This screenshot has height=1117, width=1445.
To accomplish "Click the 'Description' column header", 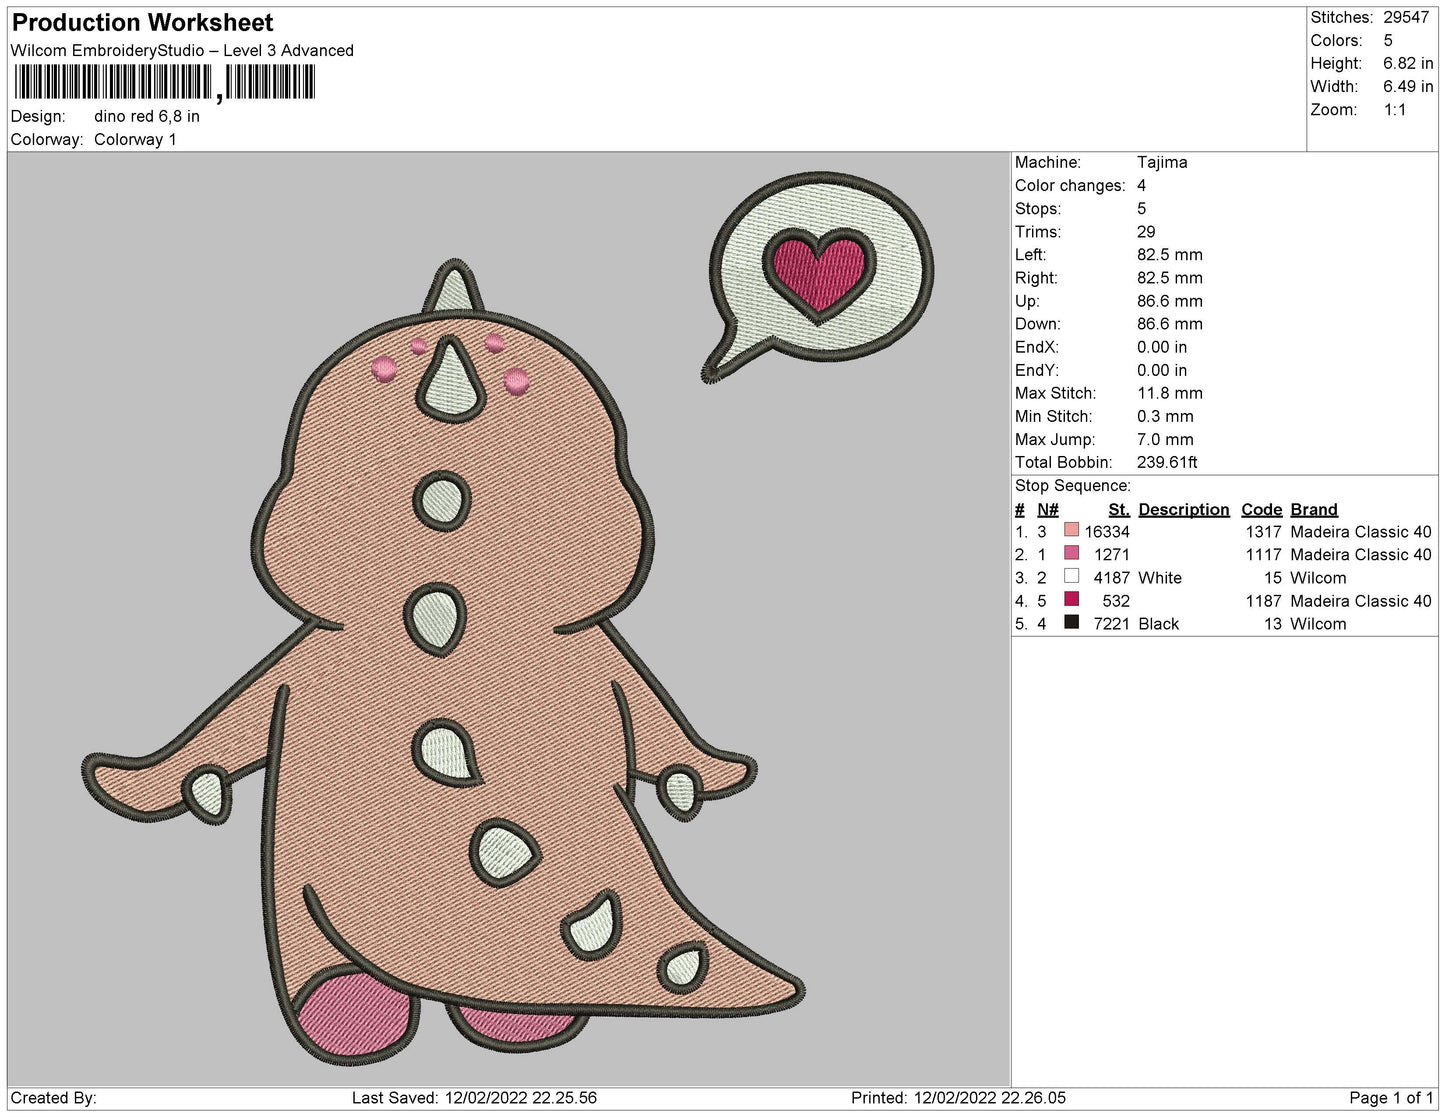I will click(1184, 509).
